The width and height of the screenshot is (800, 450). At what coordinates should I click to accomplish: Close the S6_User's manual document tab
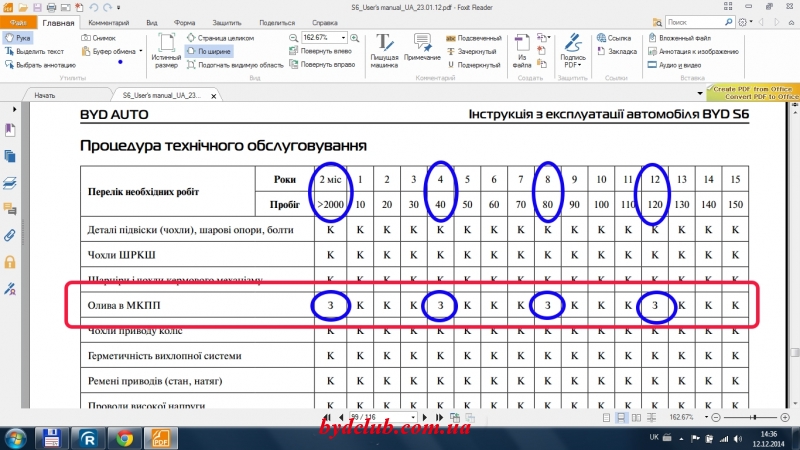[214, 96]
